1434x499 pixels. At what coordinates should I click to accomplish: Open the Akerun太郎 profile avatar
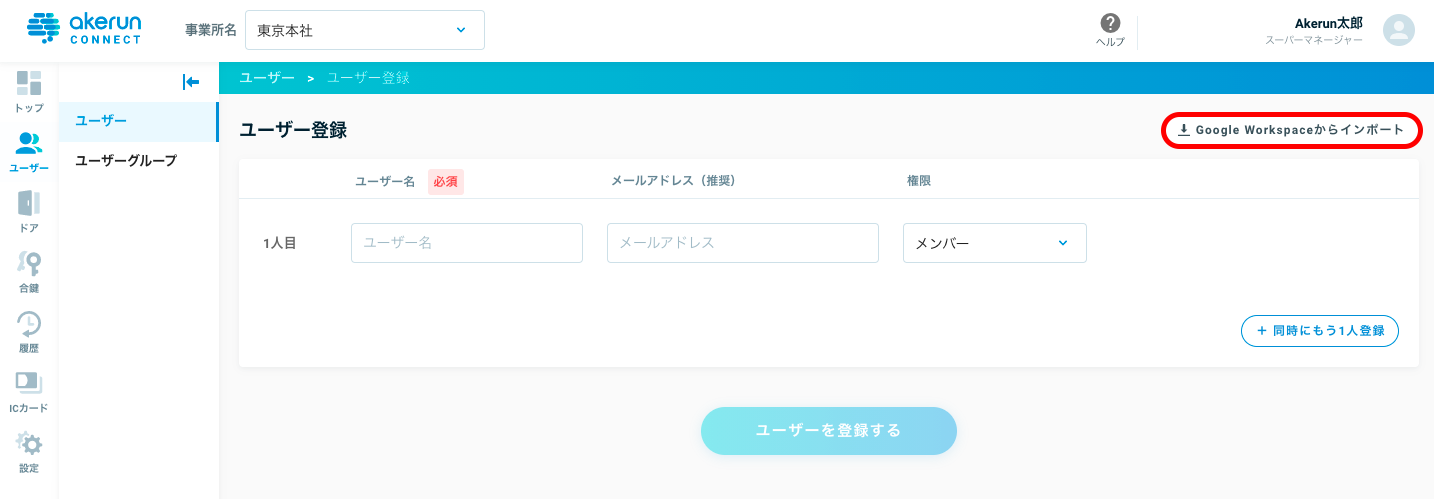point(1399,30)
